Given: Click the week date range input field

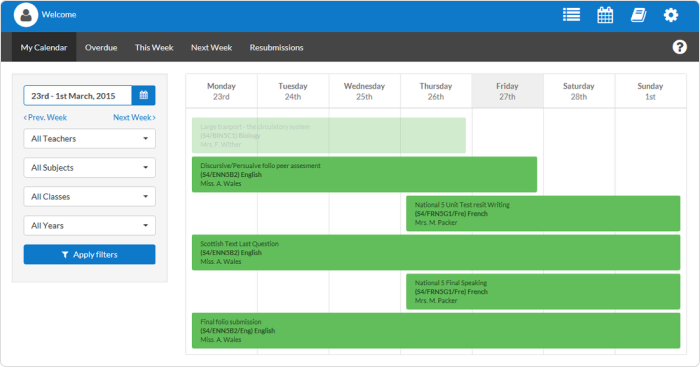Looking at the screenshot, I should tap(78, 96).
